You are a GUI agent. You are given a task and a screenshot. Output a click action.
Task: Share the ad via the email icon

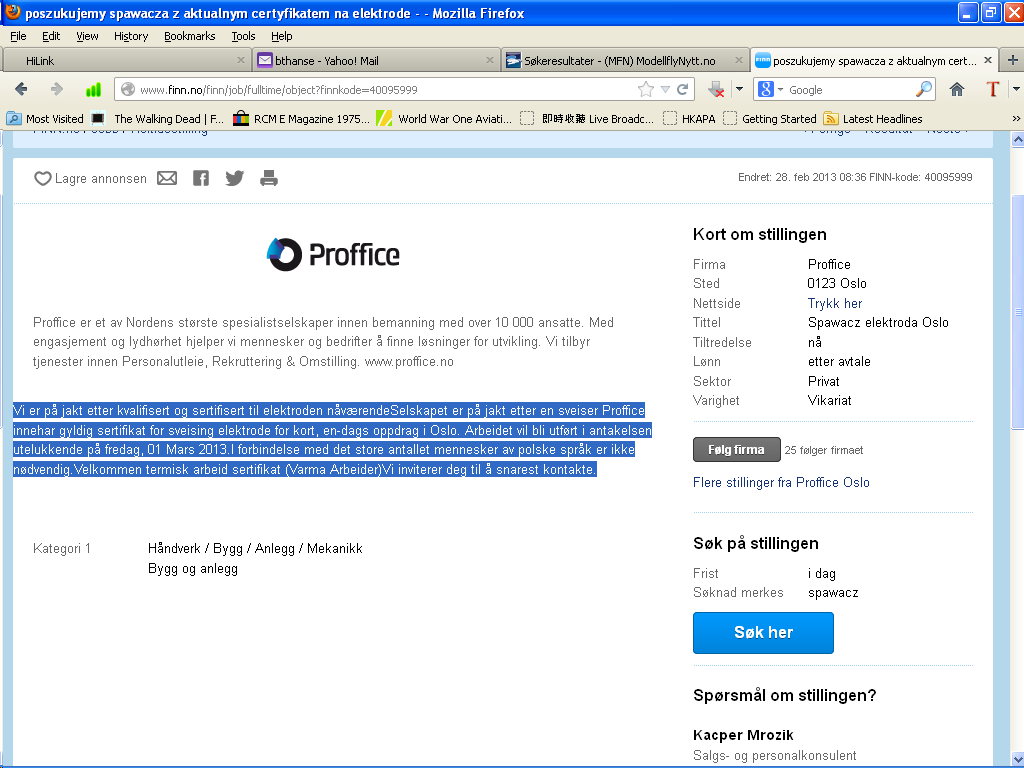(x=167, y=178)
